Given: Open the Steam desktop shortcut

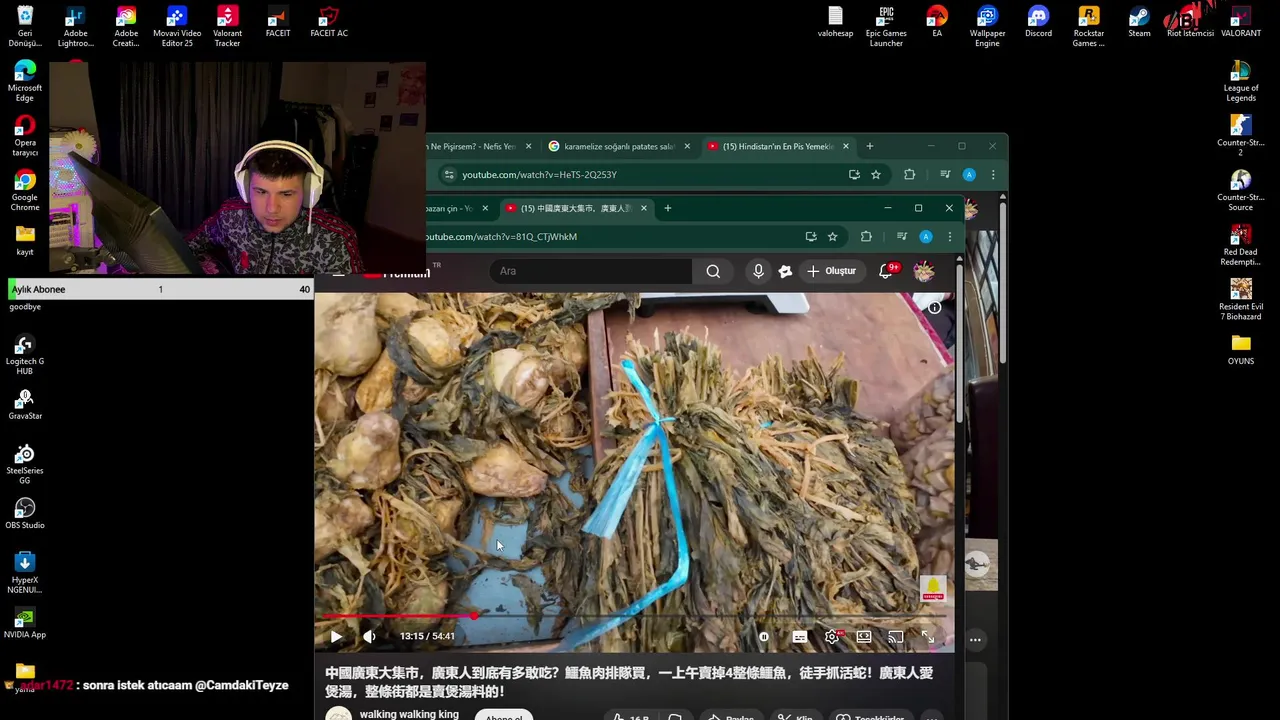Looking at the screenshot, I should pos(1139,22).
